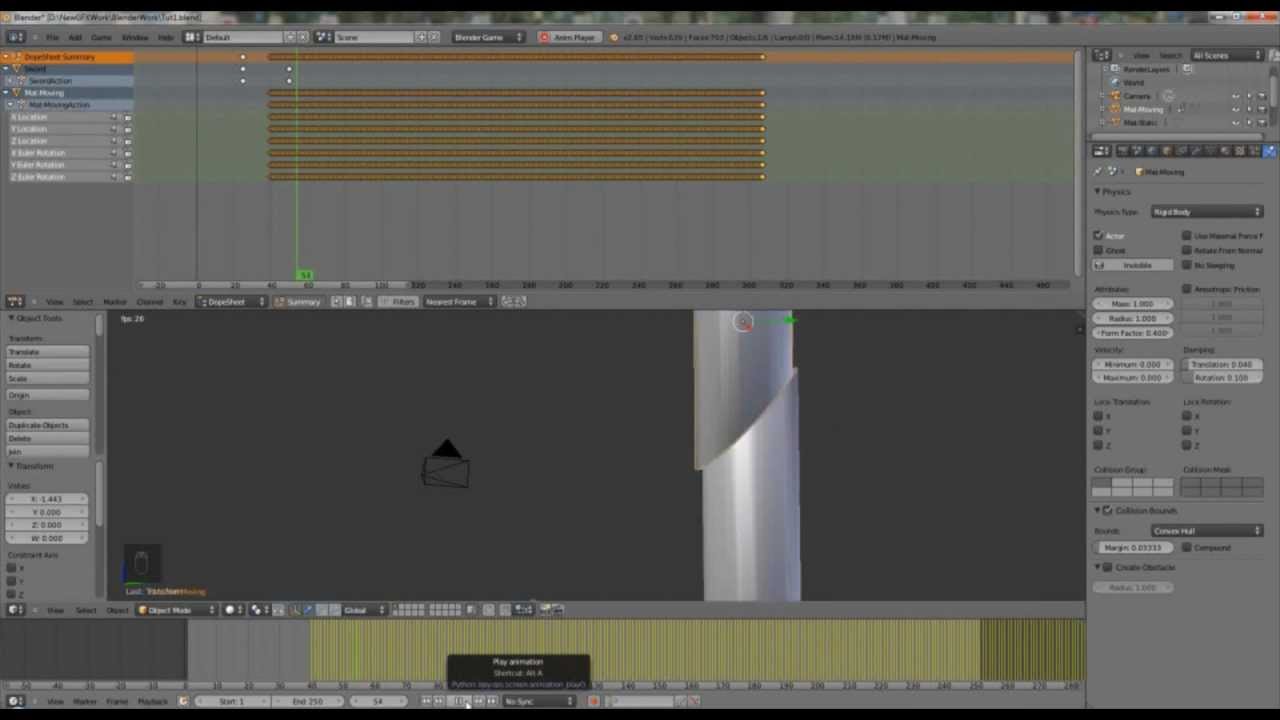Click the Blender info editor type icon in the top bar

(x=14, y=37)
